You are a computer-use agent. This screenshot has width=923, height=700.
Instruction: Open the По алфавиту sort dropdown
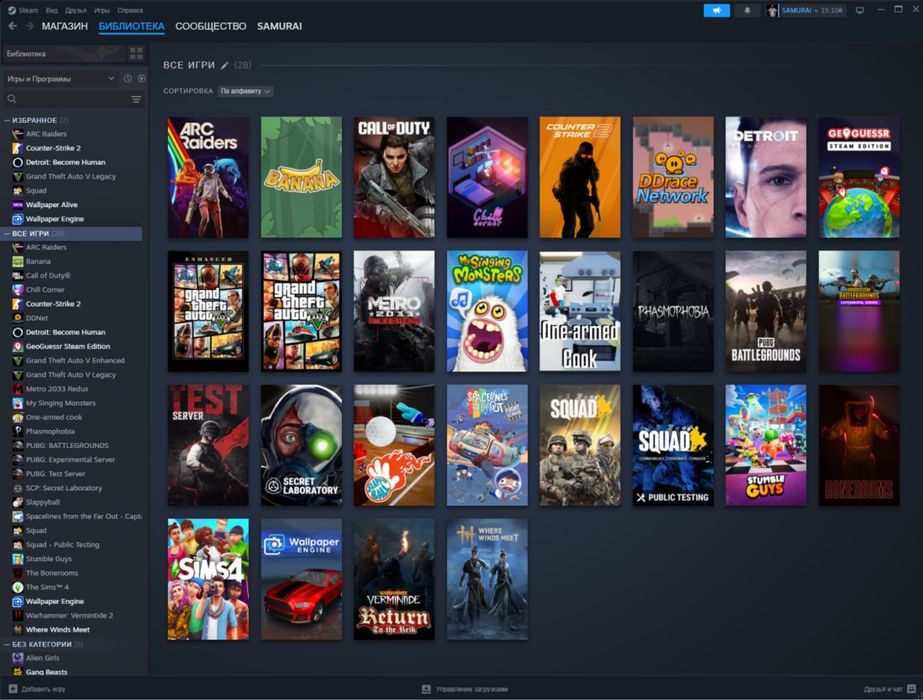point(245,91)
